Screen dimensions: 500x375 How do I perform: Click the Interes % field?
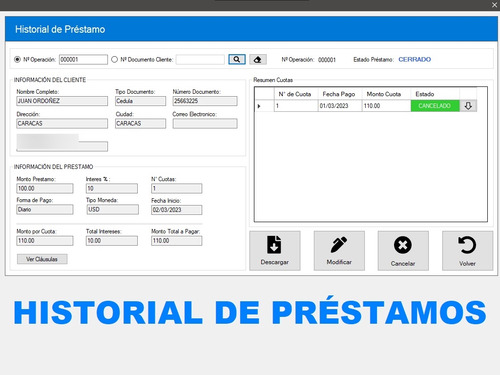(112, 188)
